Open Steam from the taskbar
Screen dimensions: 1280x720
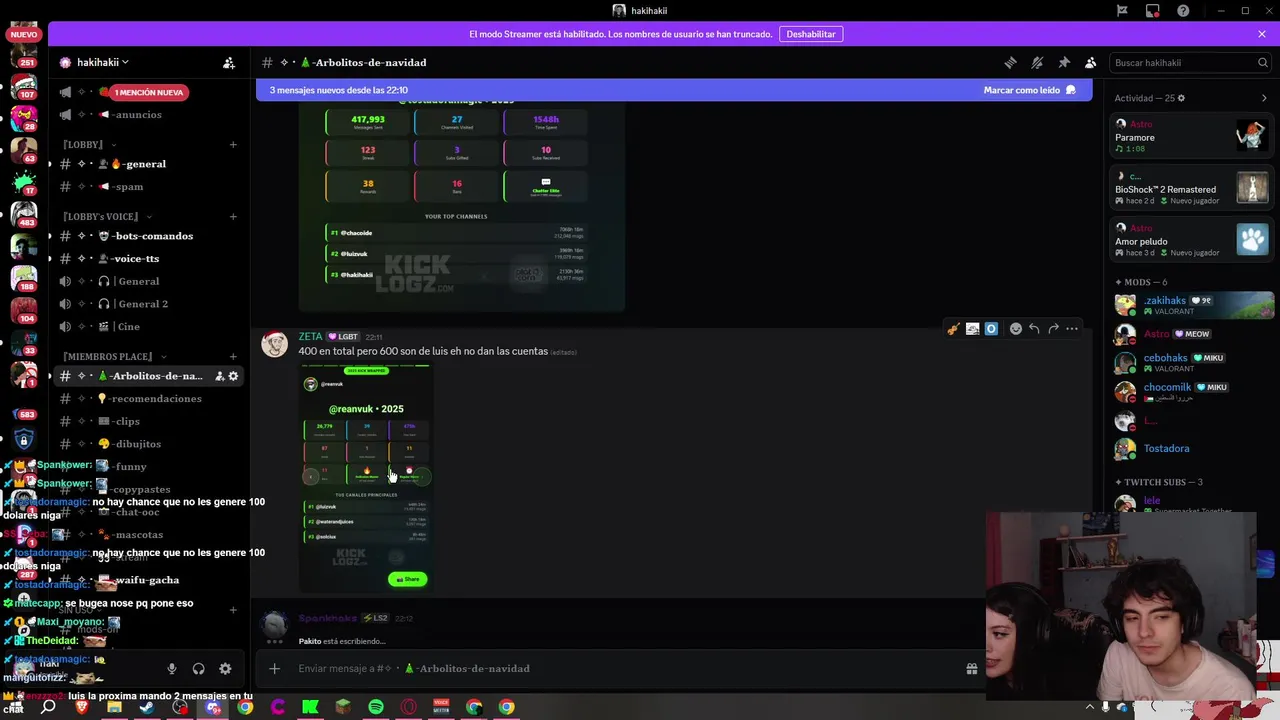tap(147, 707)
